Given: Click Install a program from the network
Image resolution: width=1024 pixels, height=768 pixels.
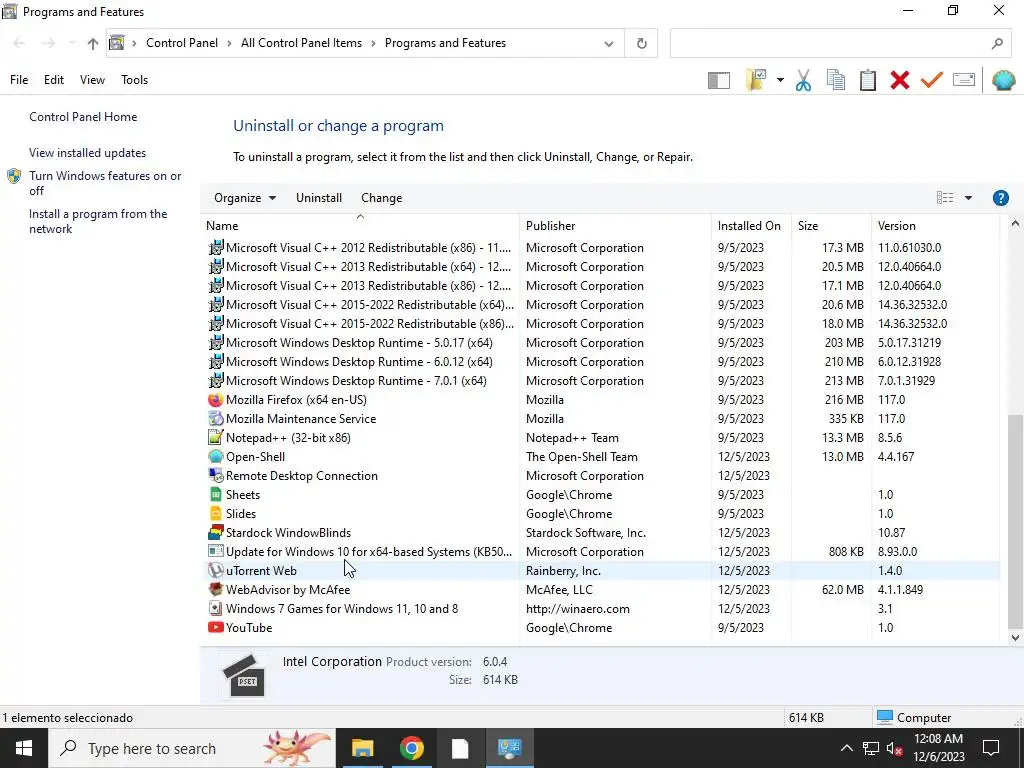Looking at the screenshot, I should (x=98, y=221).
